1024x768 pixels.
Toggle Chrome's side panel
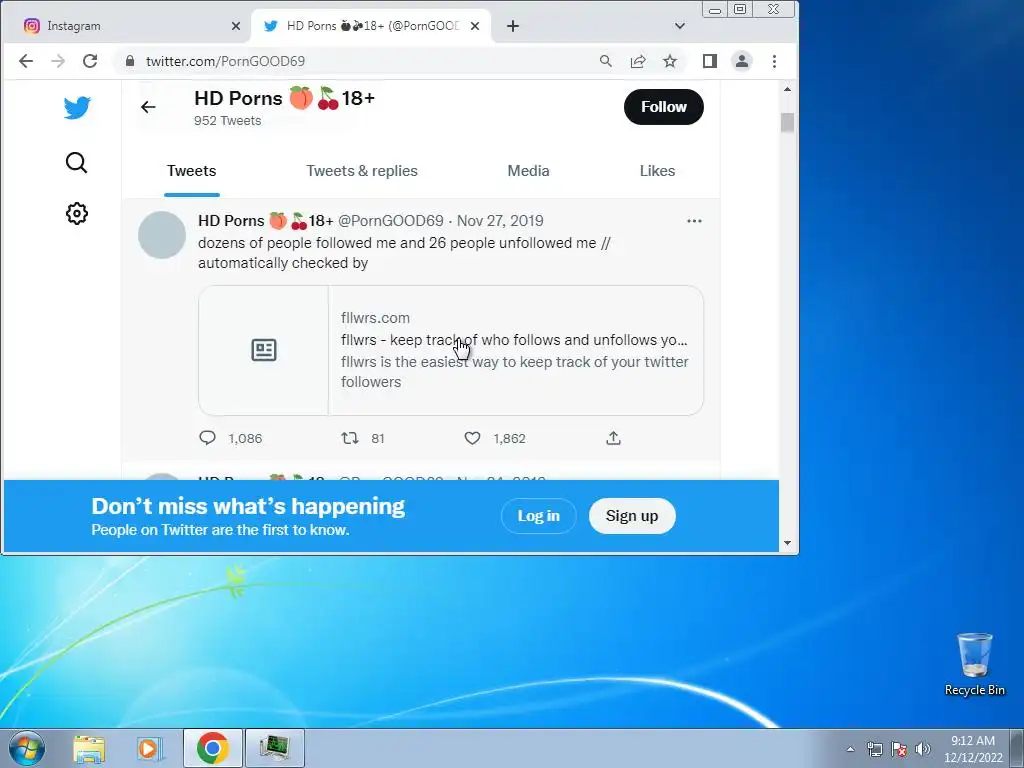point(710,61)
